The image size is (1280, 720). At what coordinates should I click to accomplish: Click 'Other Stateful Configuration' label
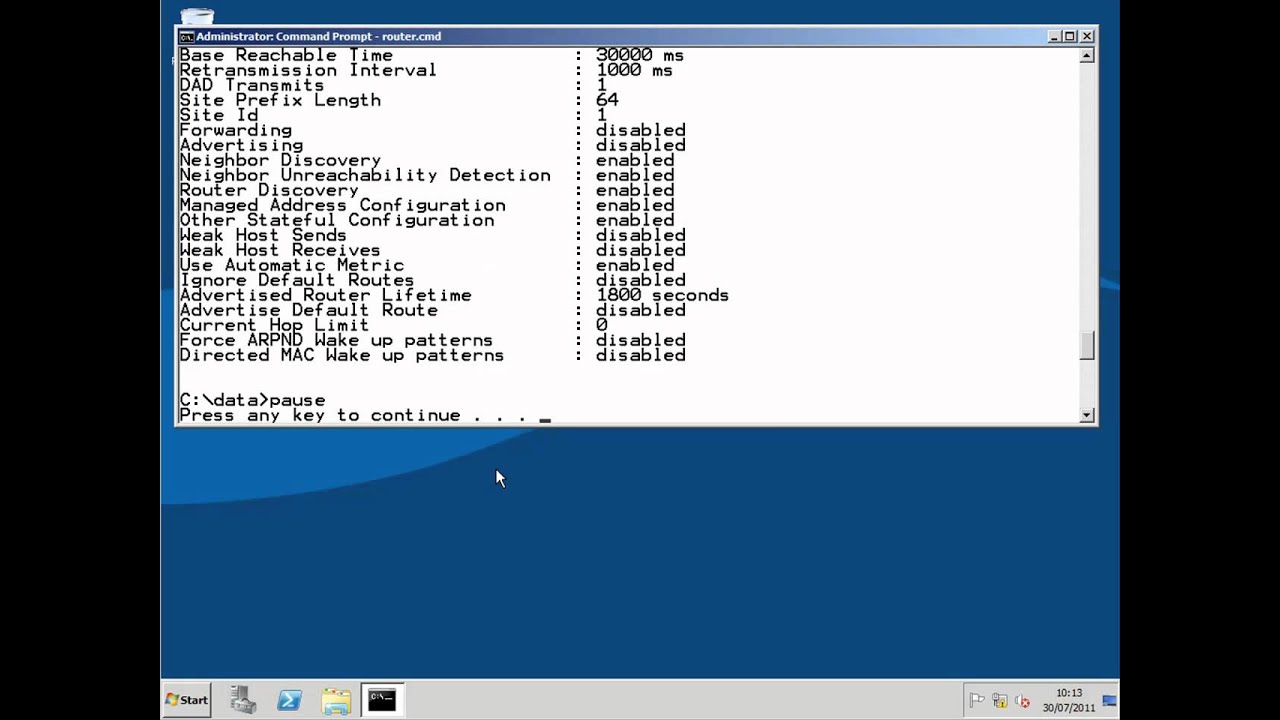point(336,220)
